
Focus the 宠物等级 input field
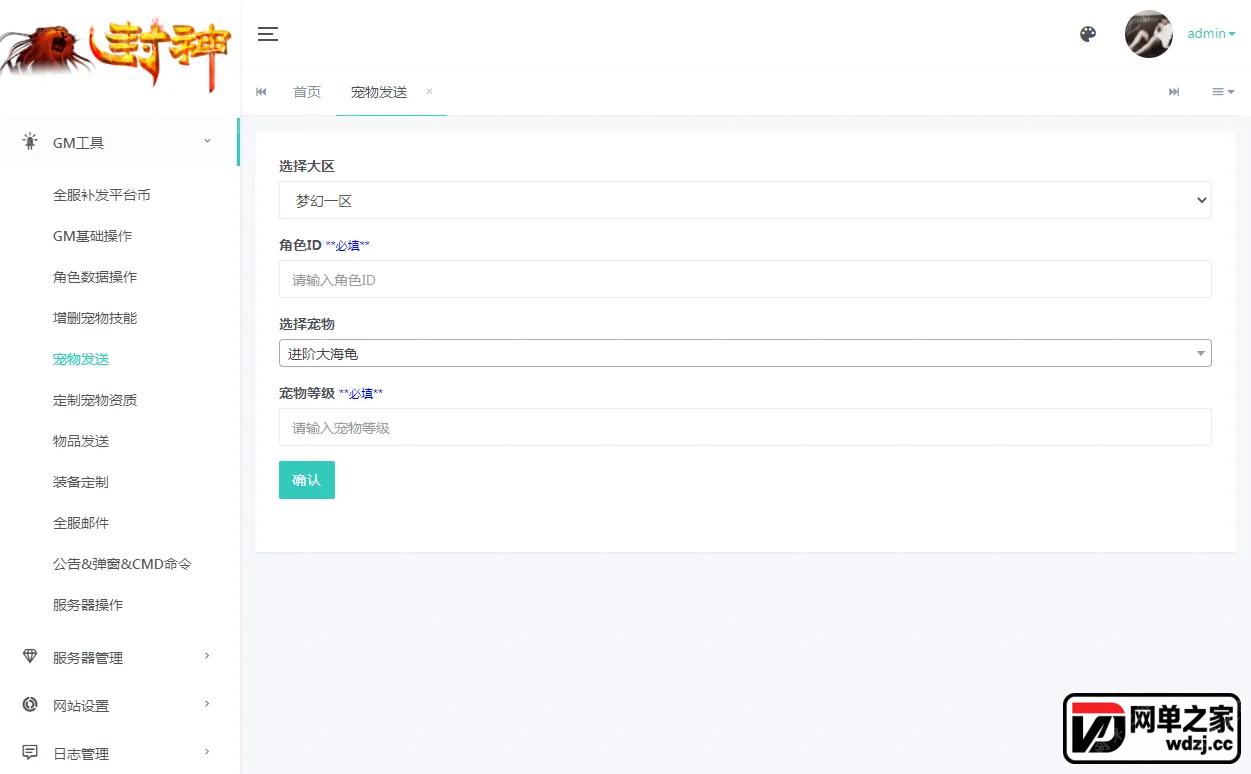(745, 427)
